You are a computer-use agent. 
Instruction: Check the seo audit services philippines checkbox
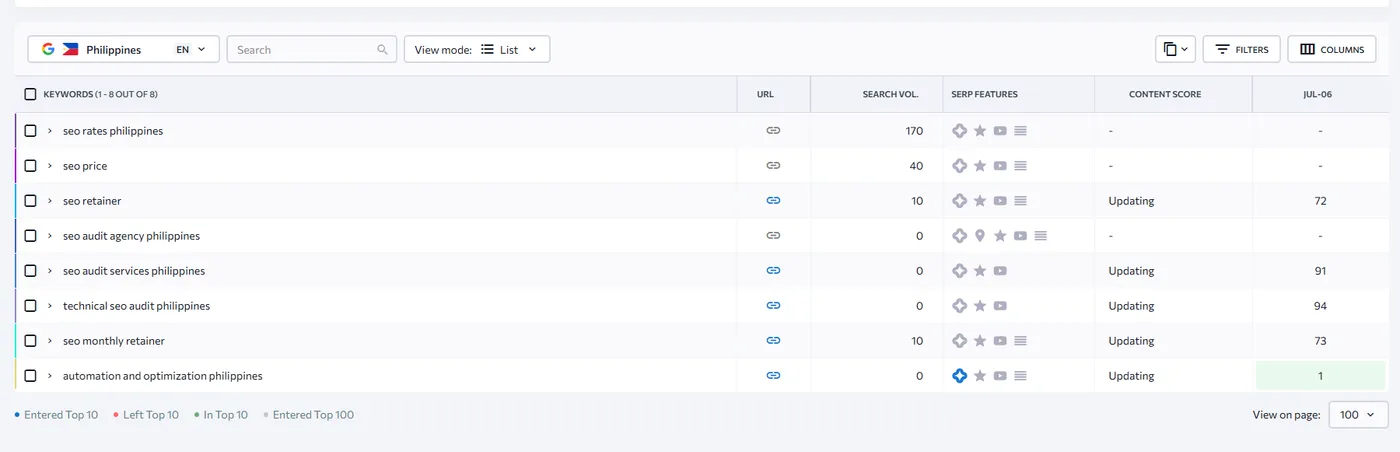click(30, 271)
